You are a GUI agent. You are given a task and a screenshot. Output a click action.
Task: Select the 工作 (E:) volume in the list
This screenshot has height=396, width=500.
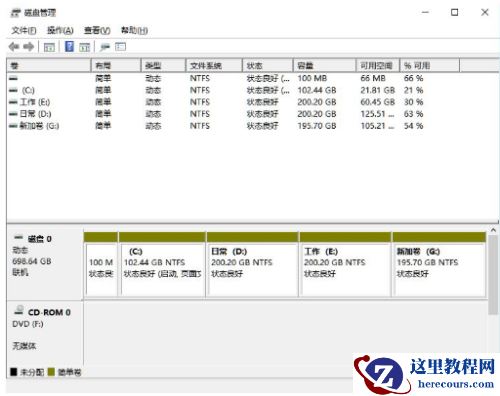point(30,102)
